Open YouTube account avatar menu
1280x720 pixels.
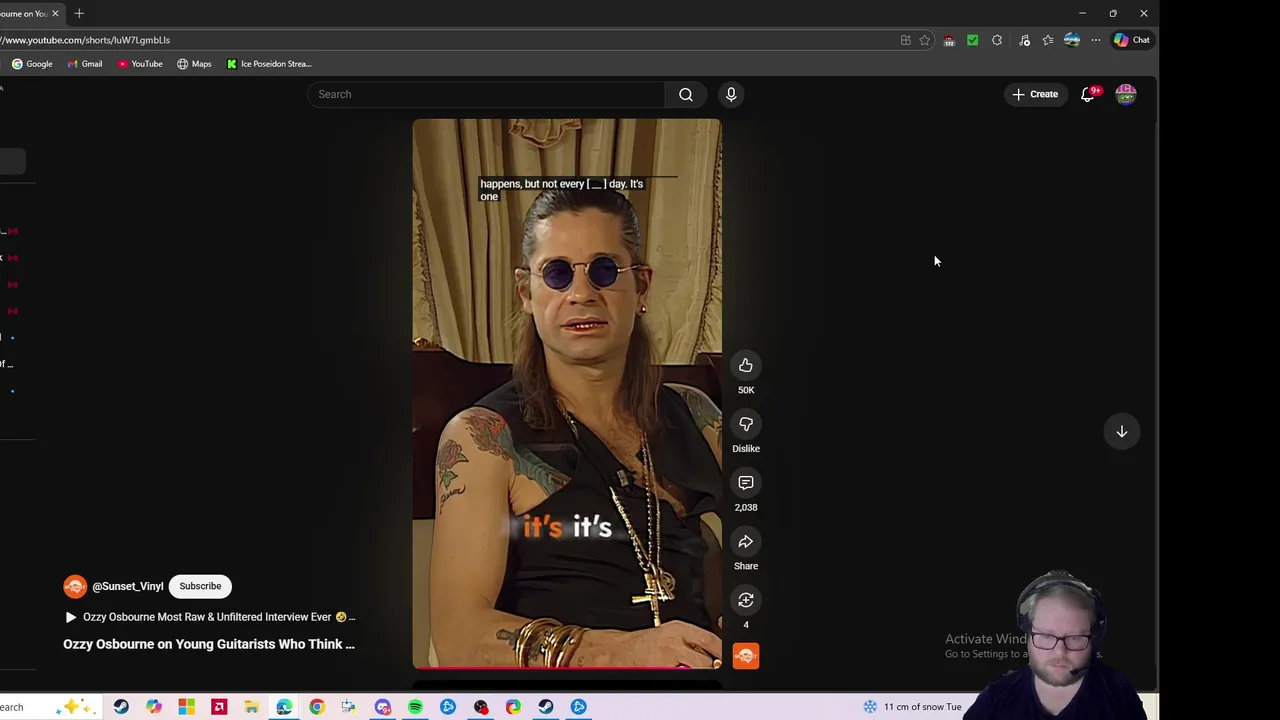[1126, 94]
